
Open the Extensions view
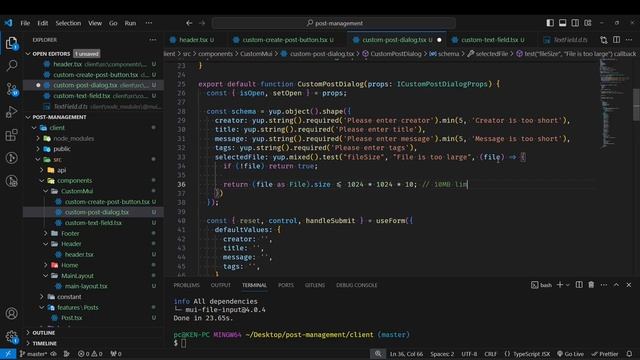pyautogui.click(x=11, y=135)
